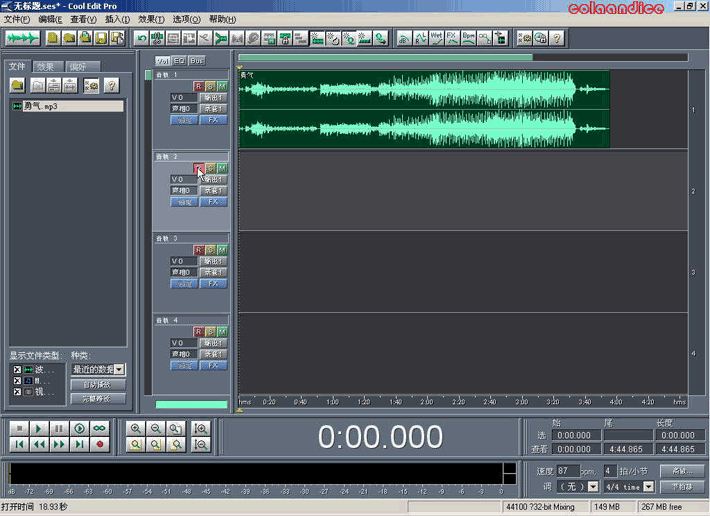Solo track 3 with S button
710x516 pixels.
pos(210,249)
